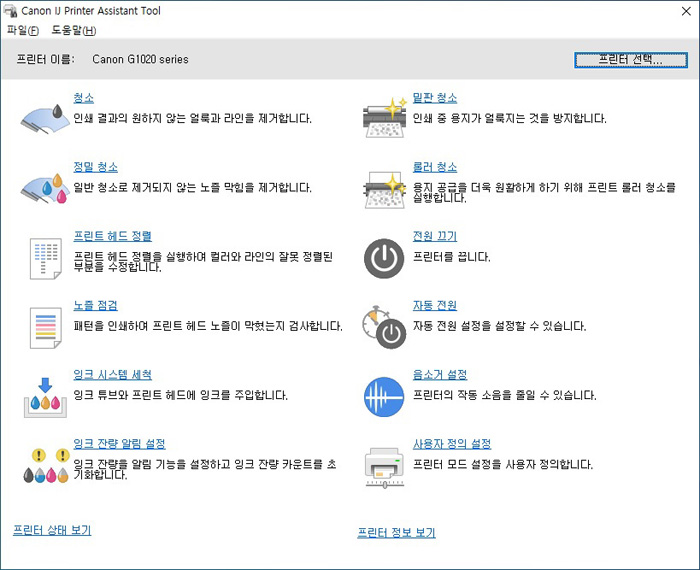This screenshot has width=700, height=570.
Task: Click the text 프린터의 작동 소음을 줄일 수 있습니다.
Action: [504, 395]
